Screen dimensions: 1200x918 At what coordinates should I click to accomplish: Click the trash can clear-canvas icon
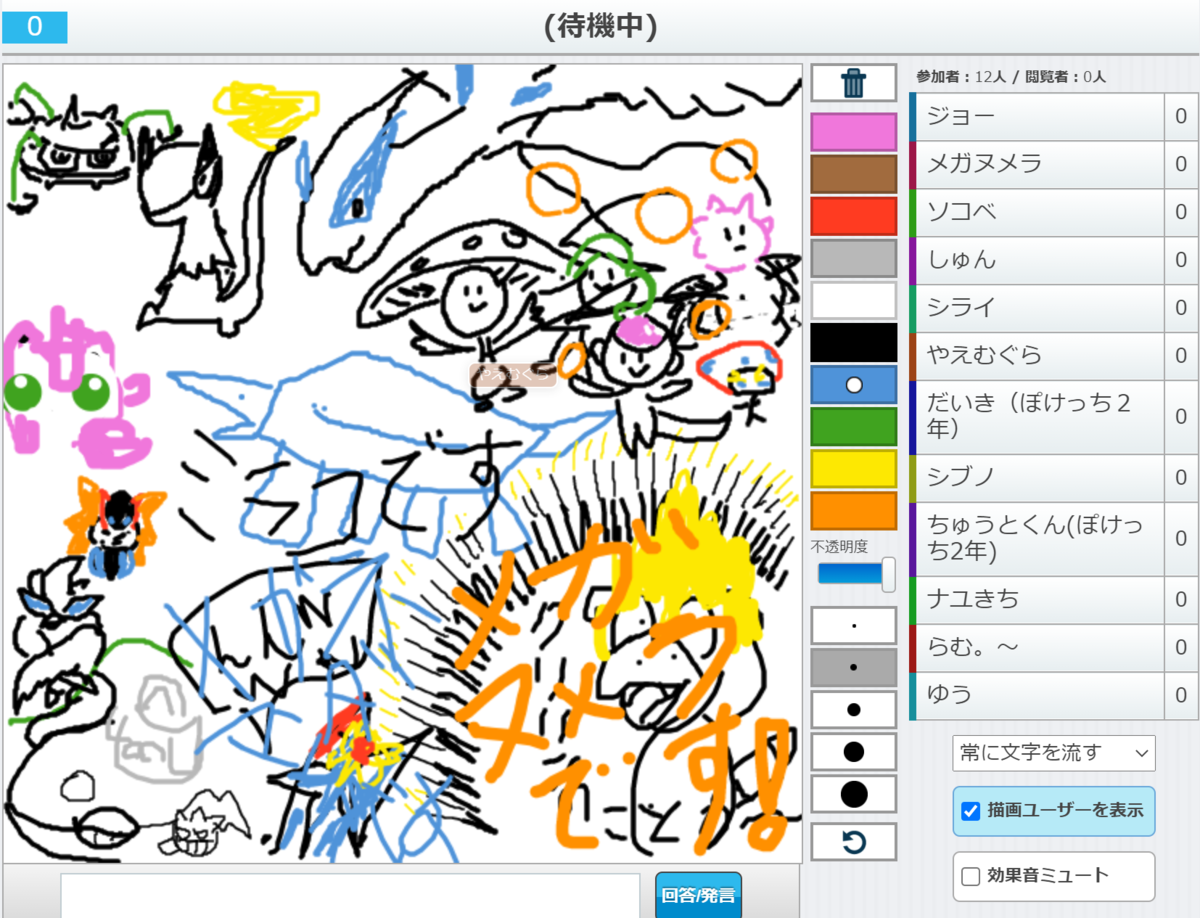(853, 83)
